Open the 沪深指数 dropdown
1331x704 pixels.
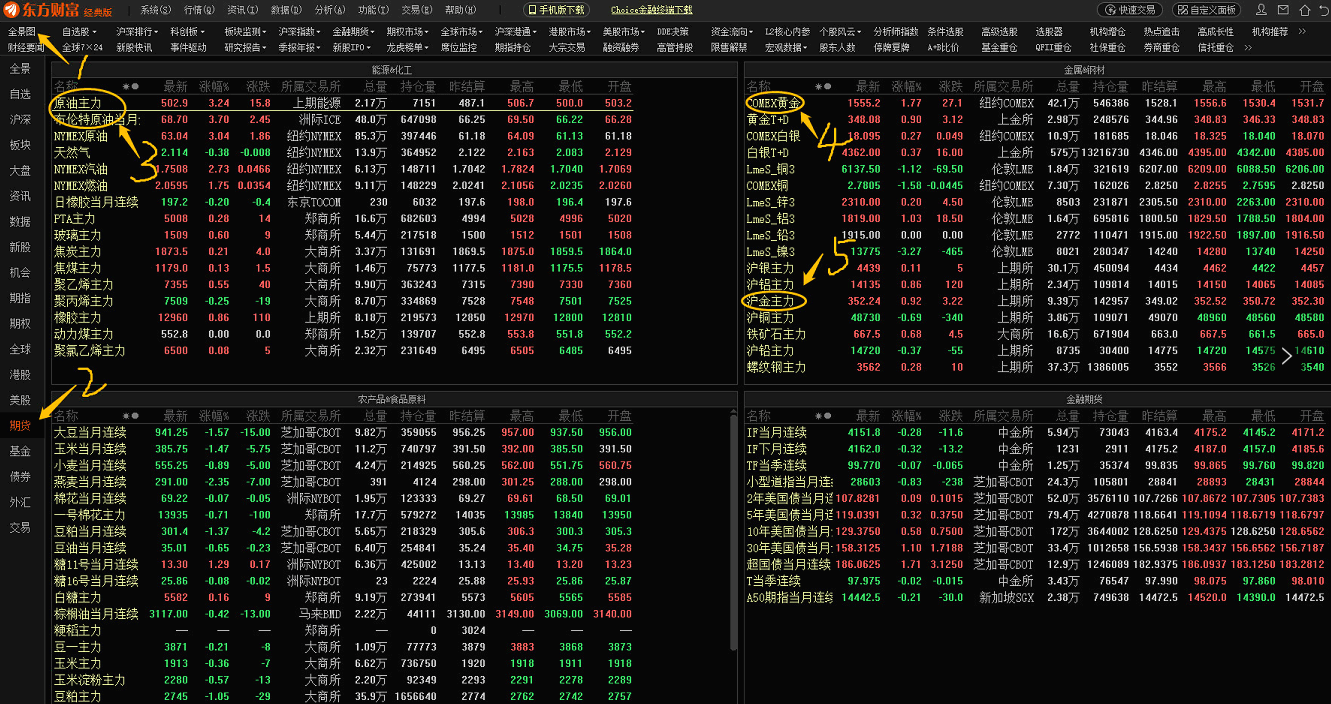[x=298, y=32]
